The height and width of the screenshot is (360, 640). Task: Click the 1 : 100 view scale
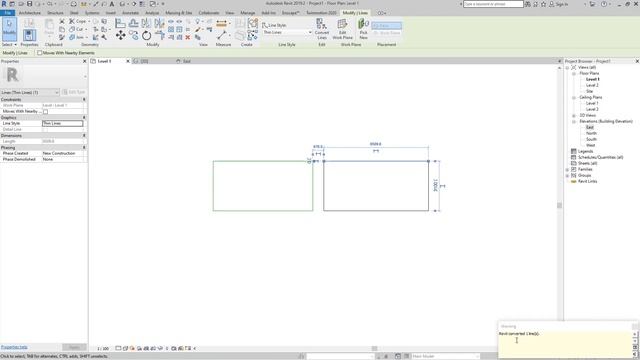point(103,349)
